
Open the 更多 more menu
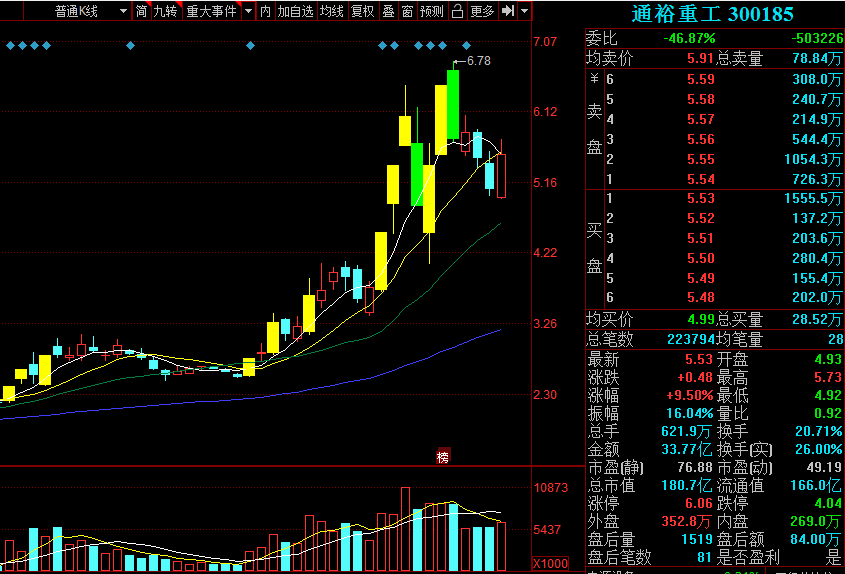pos(482,11)
